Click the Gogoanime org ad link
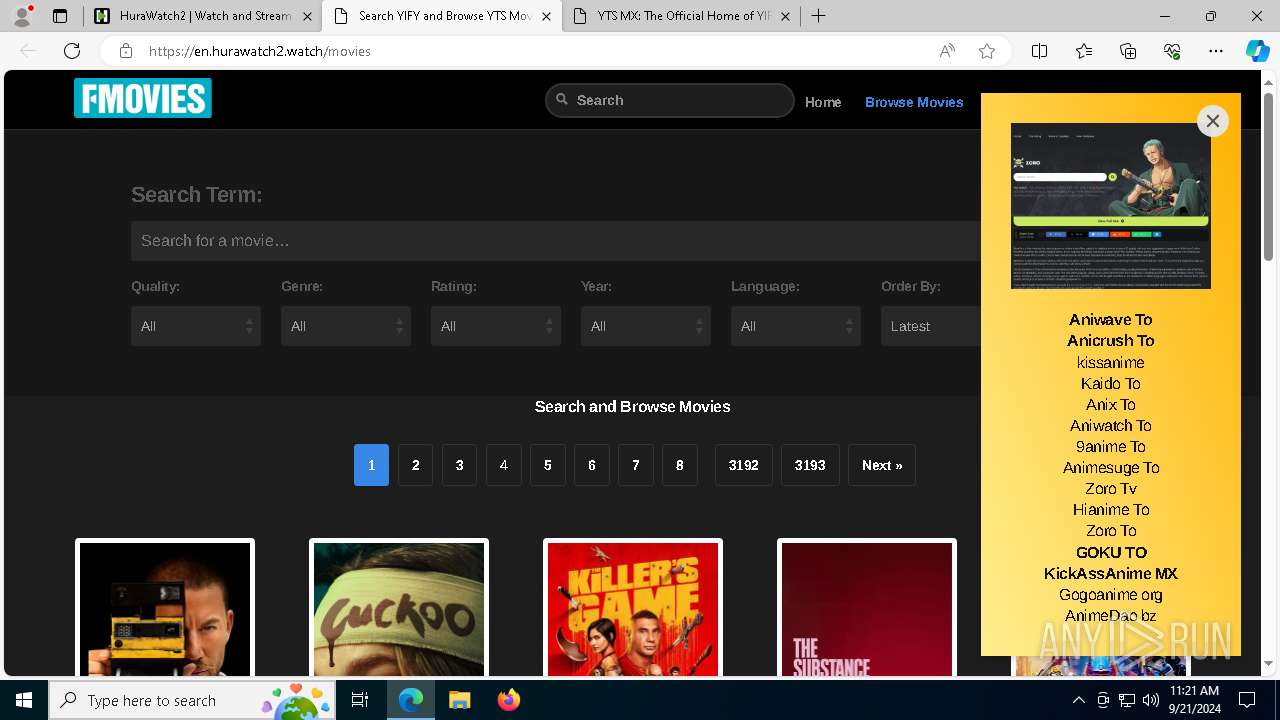This screenshot has width=1280, height=720. (1110, 594)
